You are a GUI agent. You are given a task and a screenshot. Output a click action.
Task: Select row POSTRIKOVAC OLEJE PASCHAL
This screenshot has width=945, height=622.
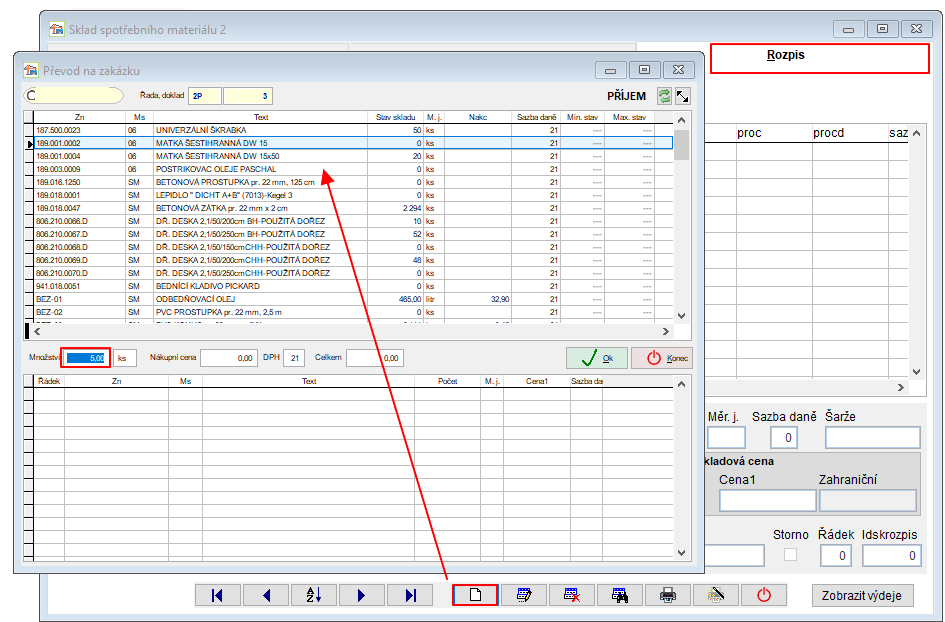click(x=353, y=169)
